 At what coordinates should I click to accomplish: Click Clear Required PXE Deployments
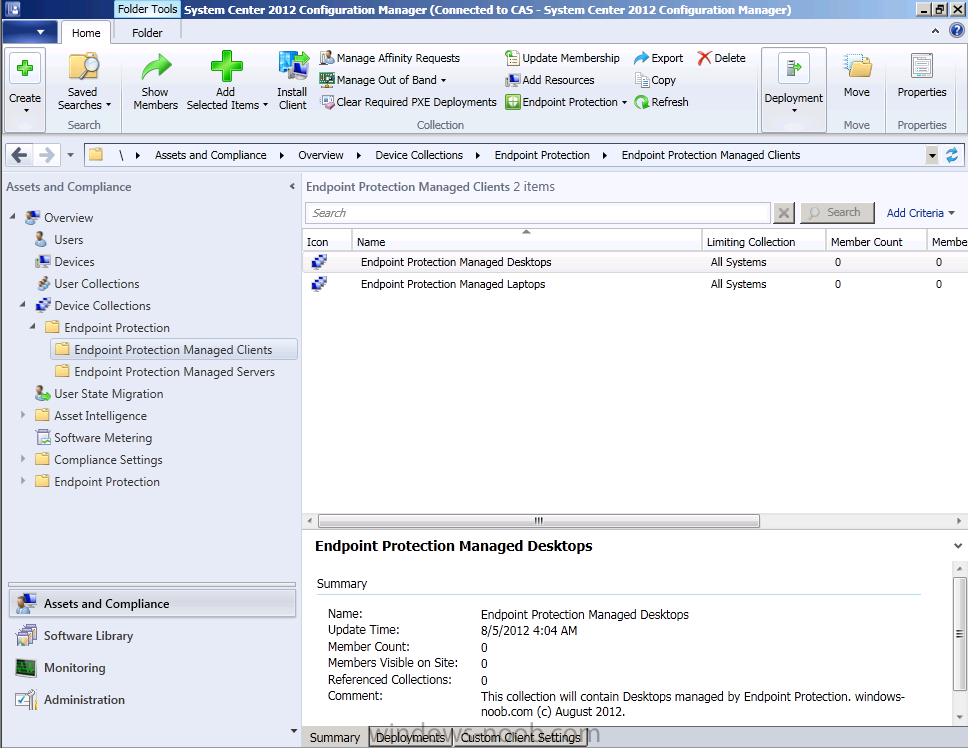408,102
